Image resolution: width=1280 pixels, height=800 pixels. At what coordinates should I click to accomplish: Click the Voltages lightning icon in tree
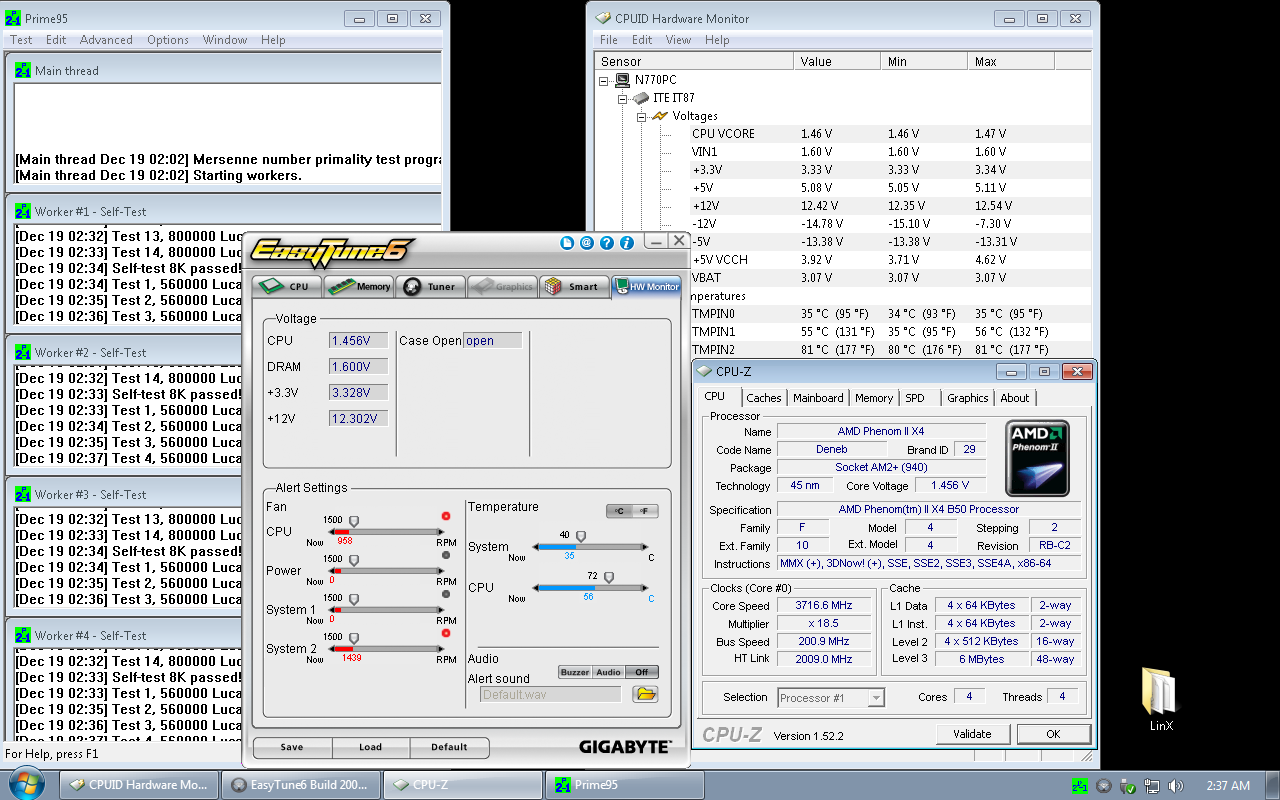[x=660, y=116]
